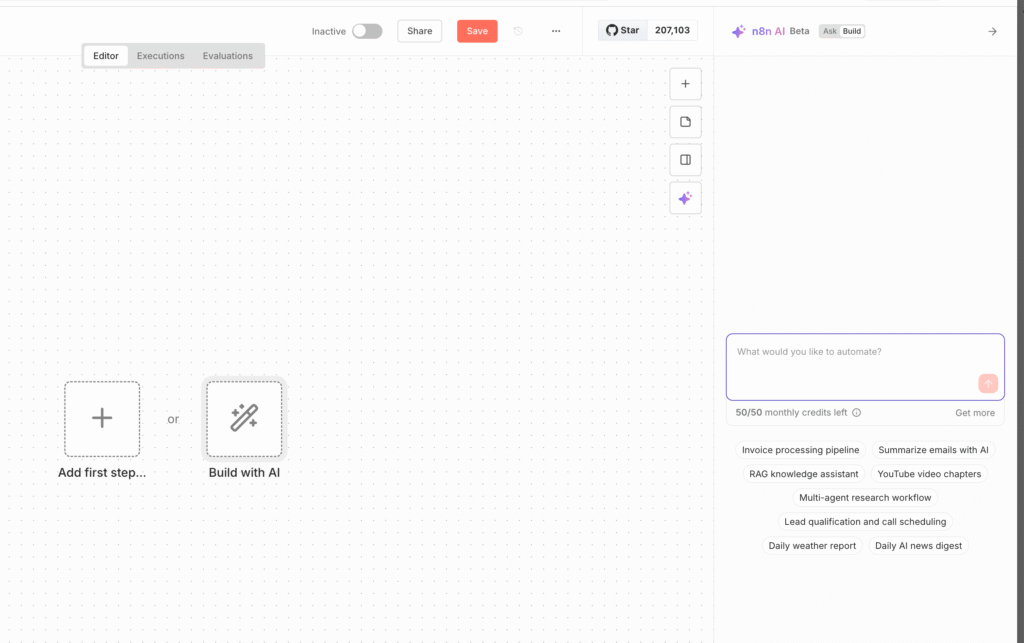Choose Invoice processing pipeline suggestion

801,450
